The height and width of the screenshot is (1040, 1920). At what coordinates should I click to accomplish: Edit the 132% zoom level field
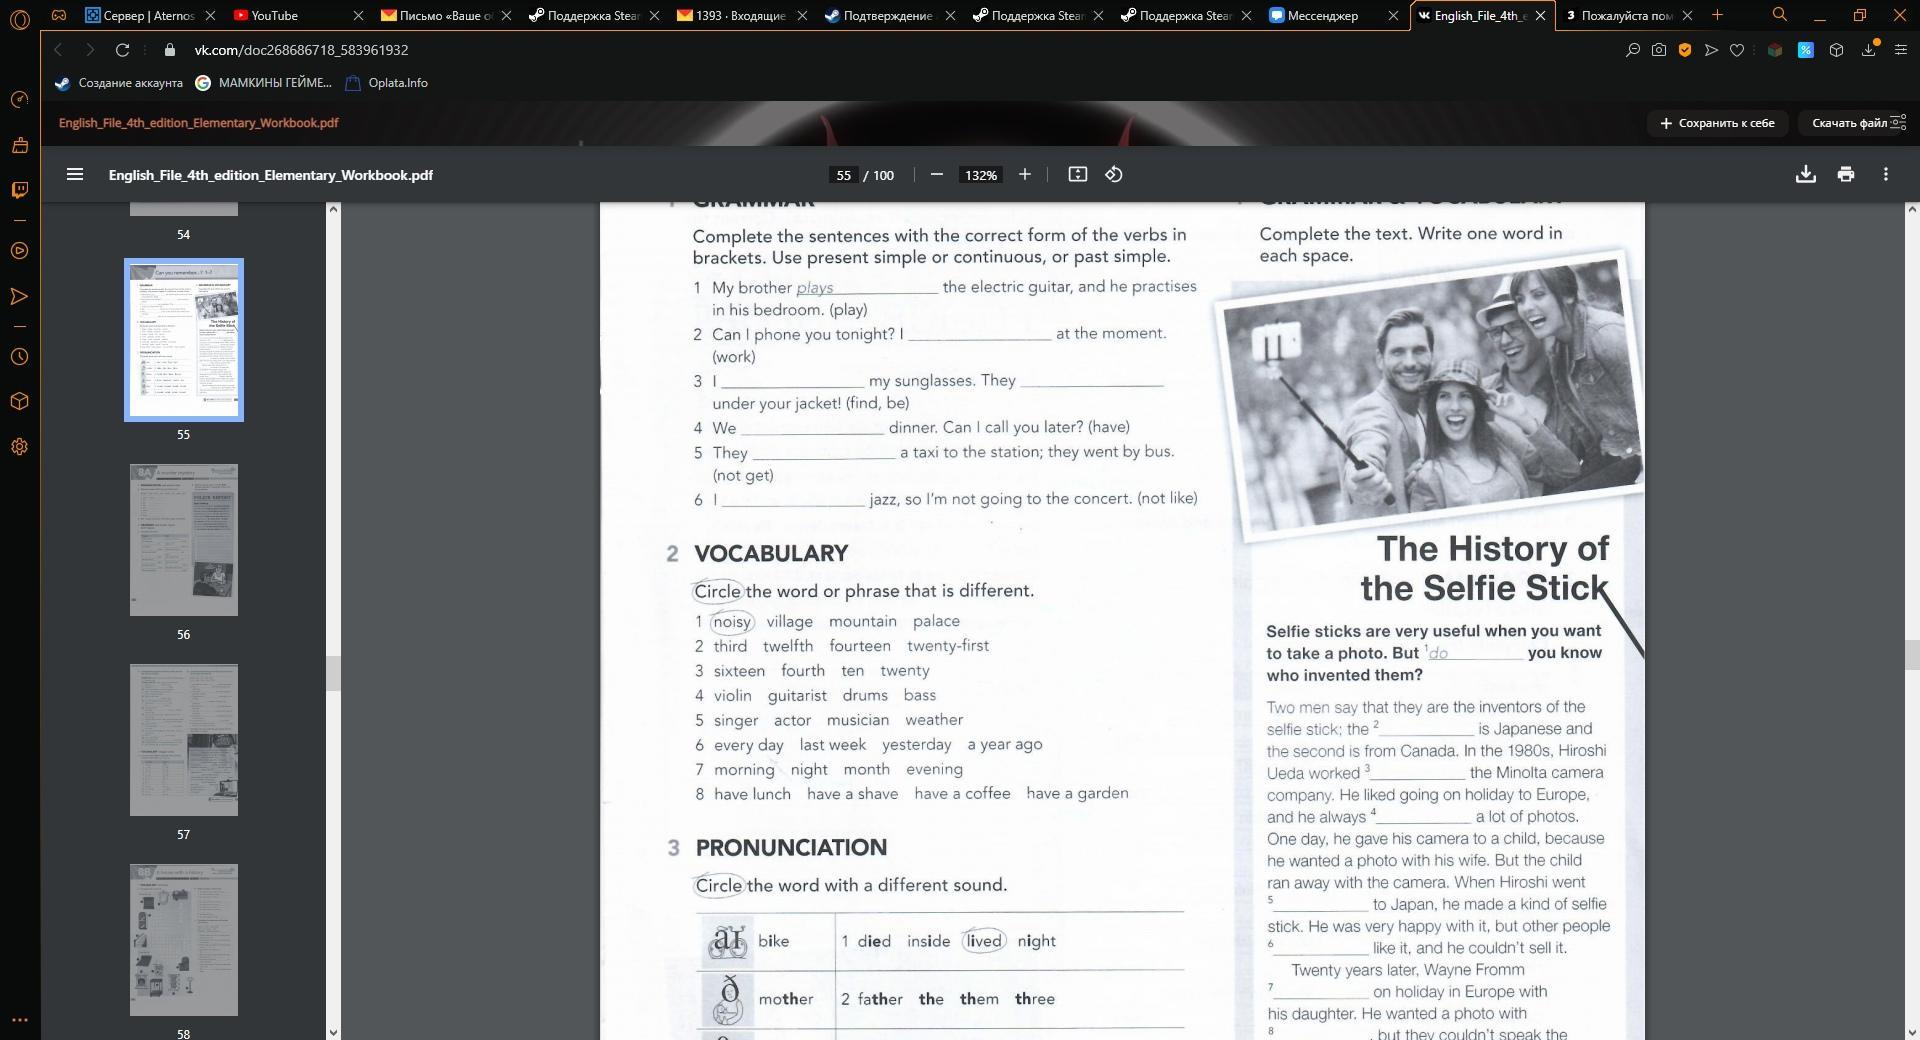(x=980, y=175)
